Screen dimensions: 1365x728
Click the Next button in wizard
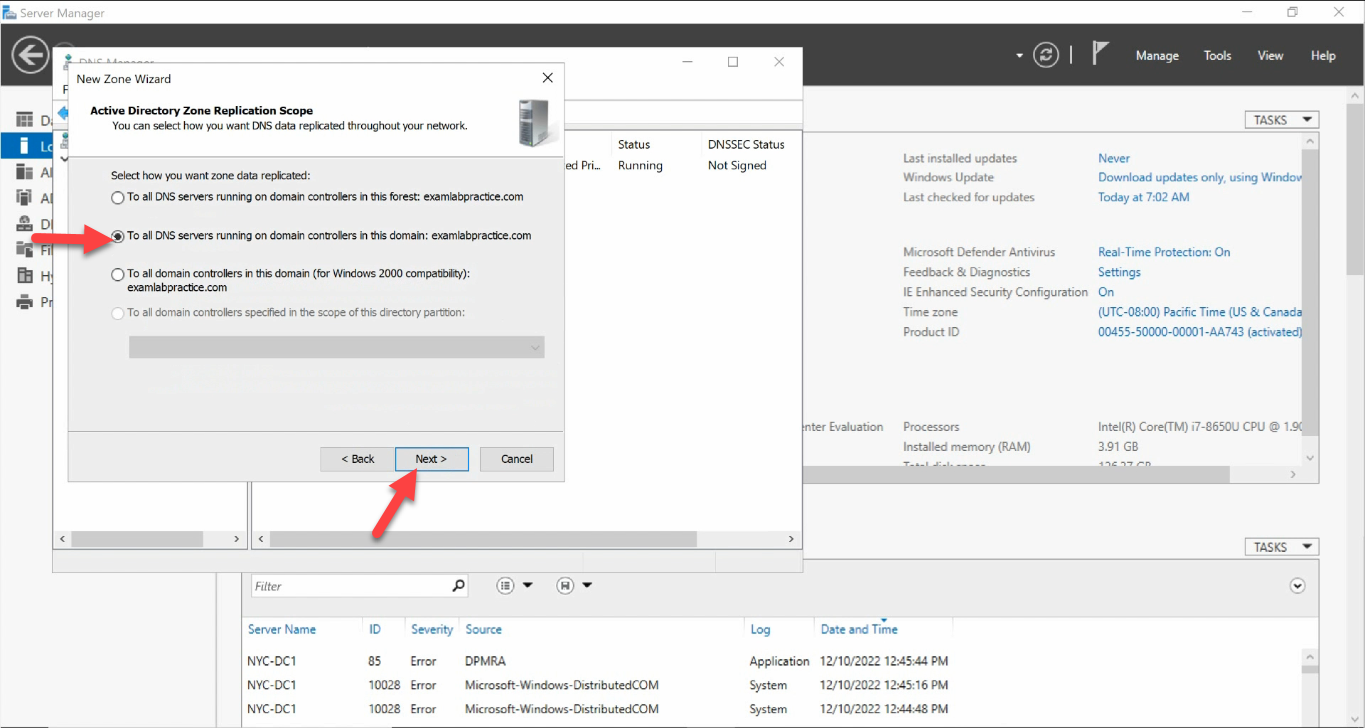tap(431, 459)
